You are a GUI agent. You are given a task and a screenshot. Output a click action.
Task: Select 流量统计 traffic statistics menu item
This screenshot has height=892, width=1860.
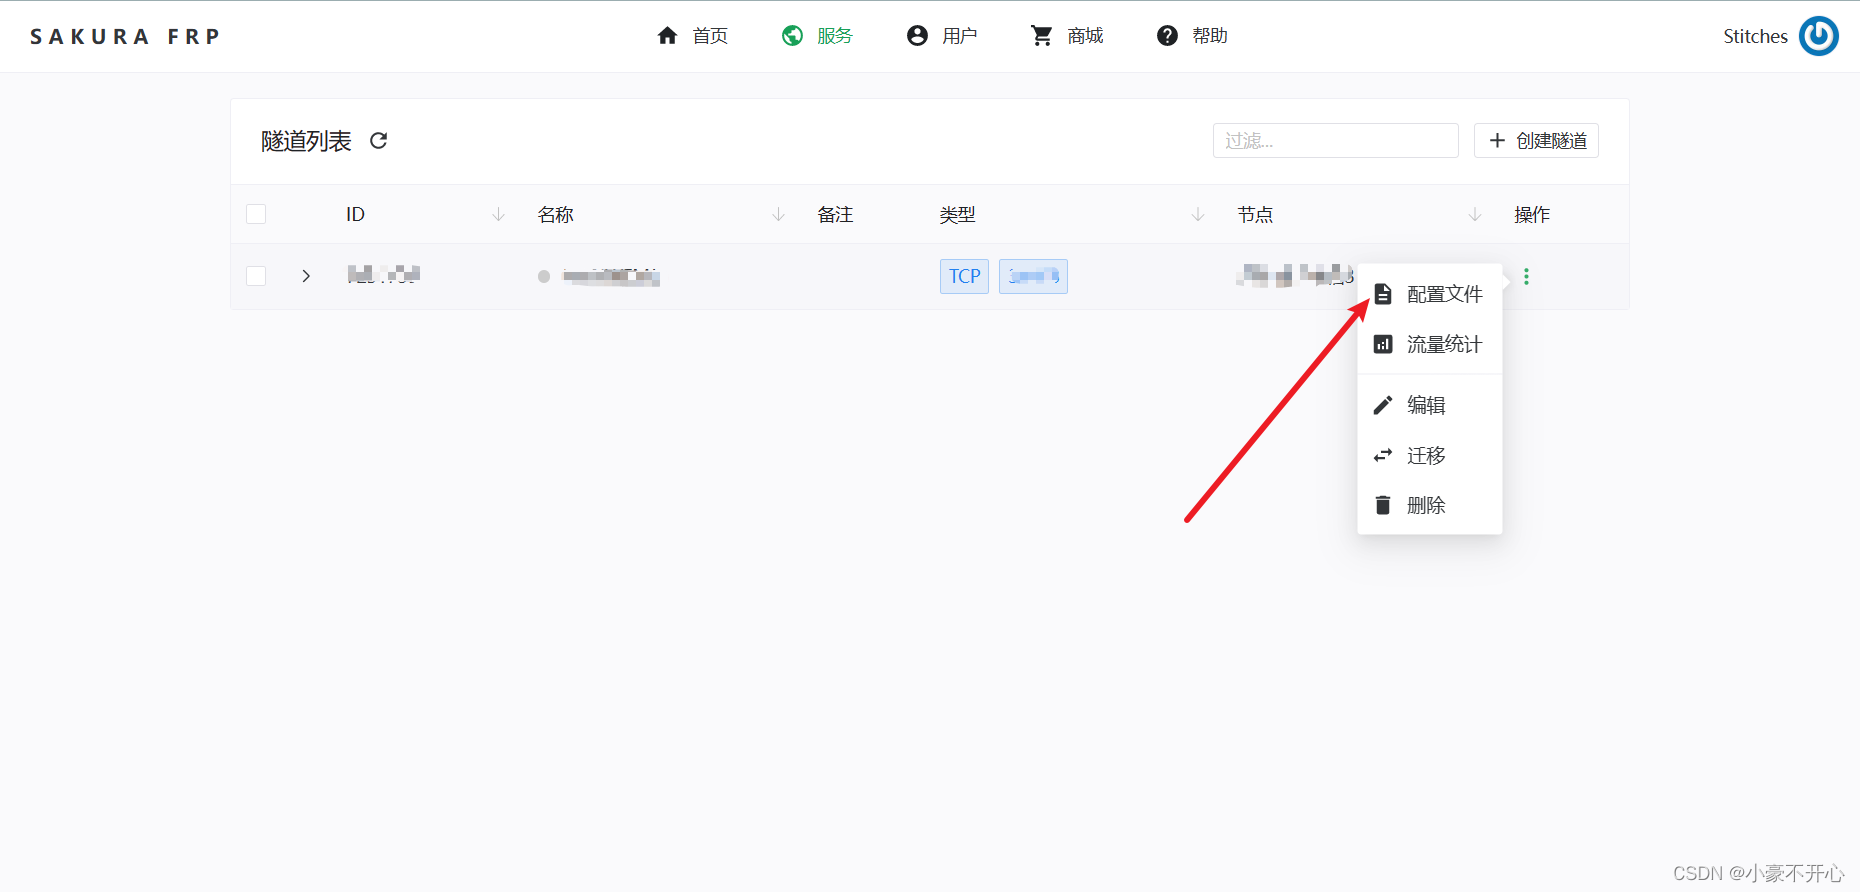pyautogui.click(x=1429, y=344)
